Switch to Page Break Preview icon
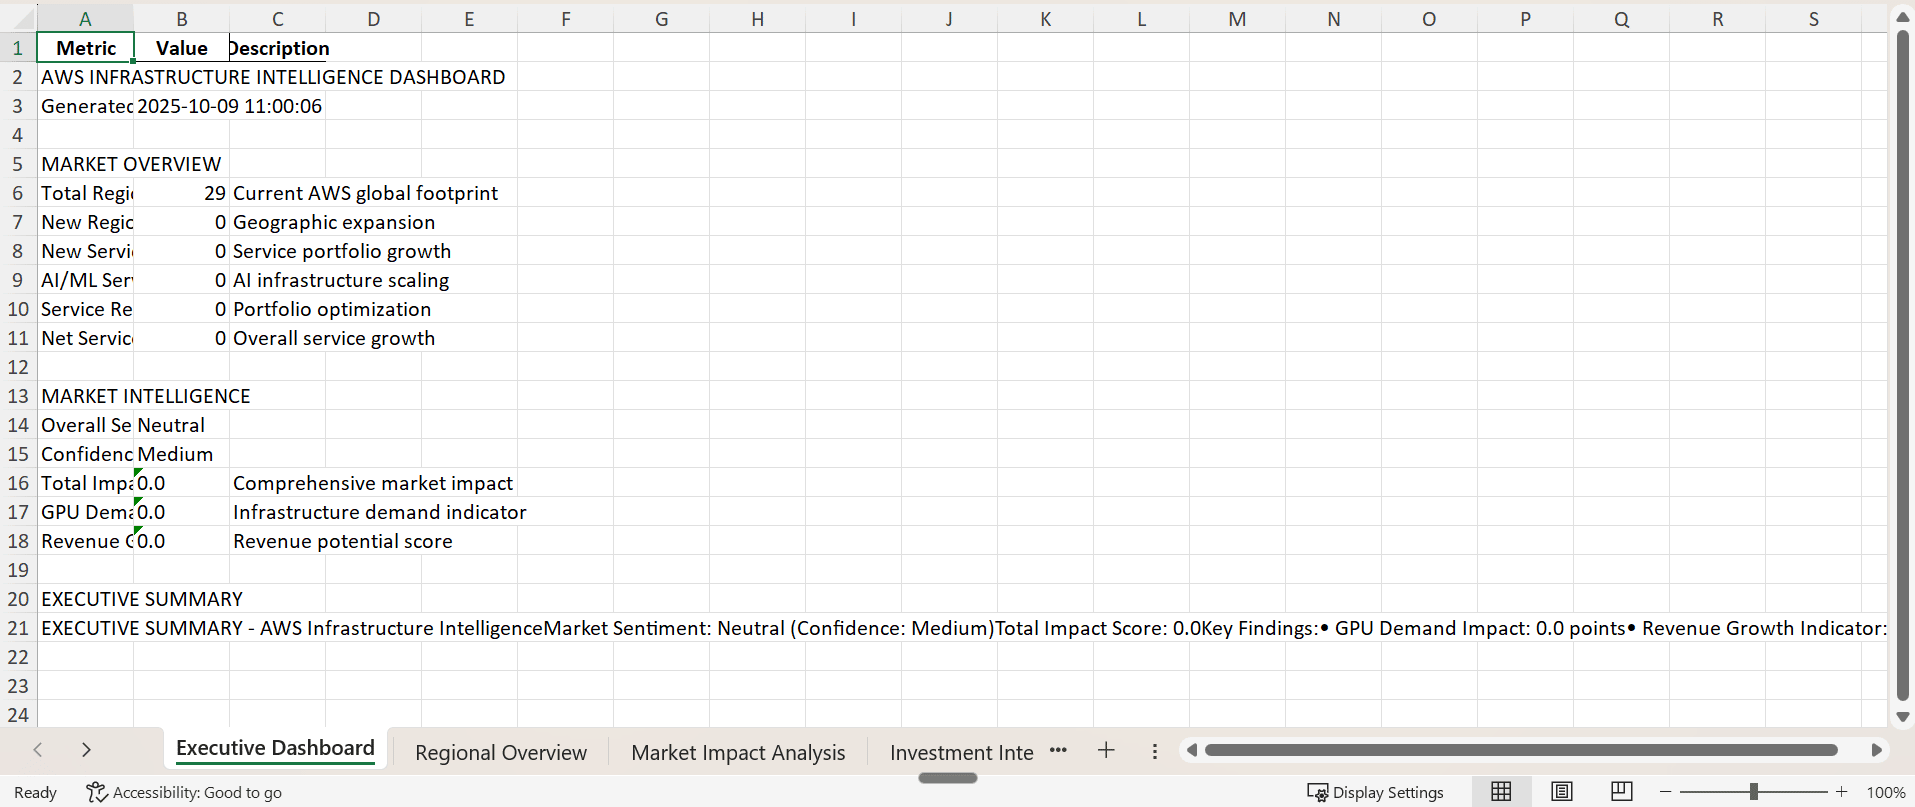The image size is (1915, 807). [1622, 792]
